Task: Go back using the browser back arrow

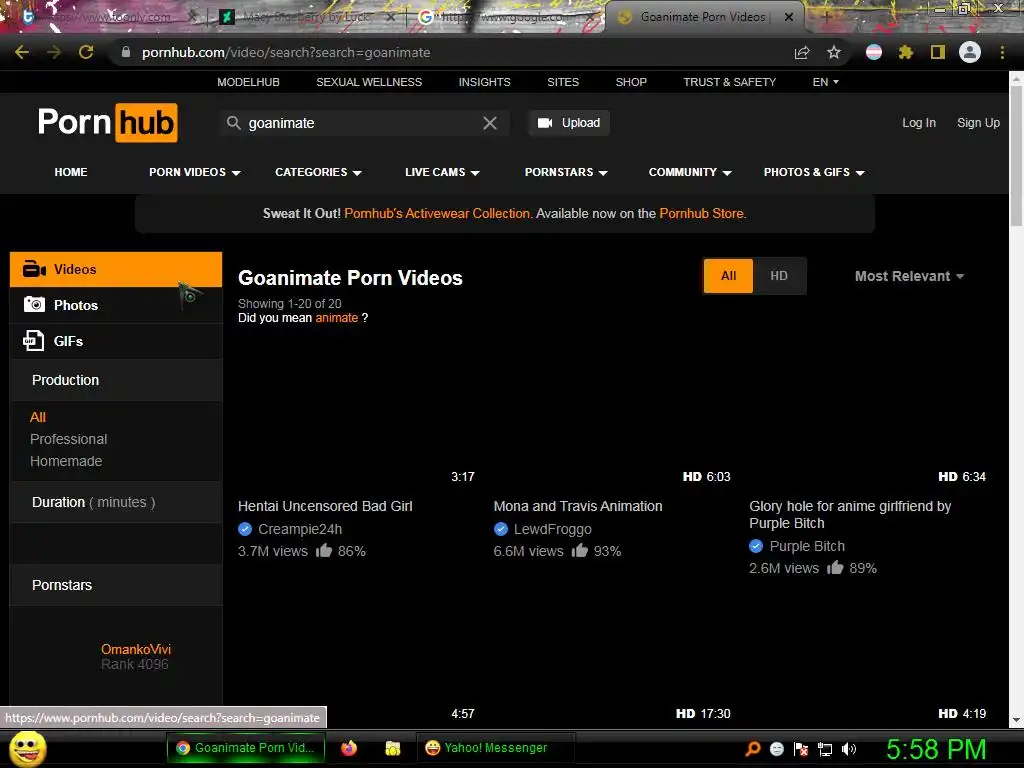Action: click(x=22, y=52)
